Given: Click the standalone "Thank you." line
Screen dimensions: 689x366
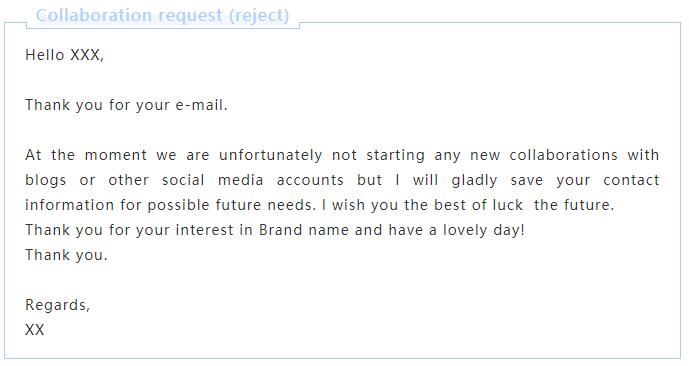Looking at the screenshot, I should 66,255.
